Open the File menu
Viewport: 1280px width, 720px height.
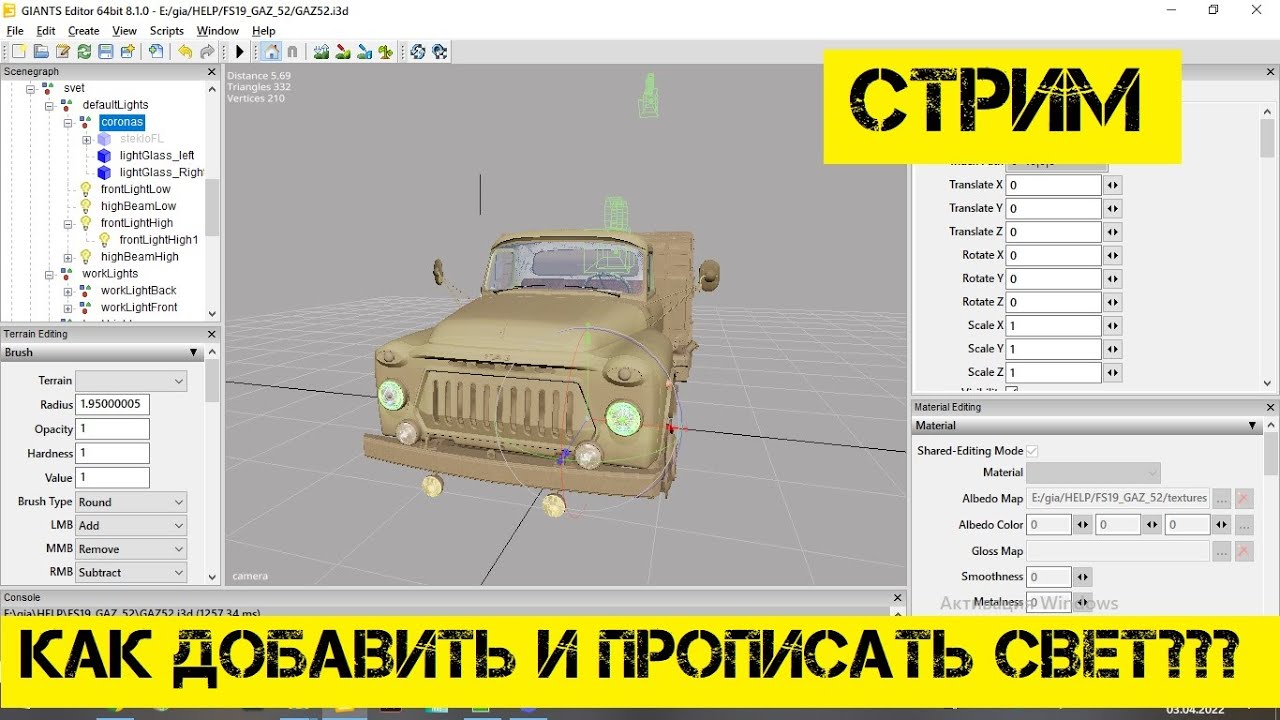15,31
